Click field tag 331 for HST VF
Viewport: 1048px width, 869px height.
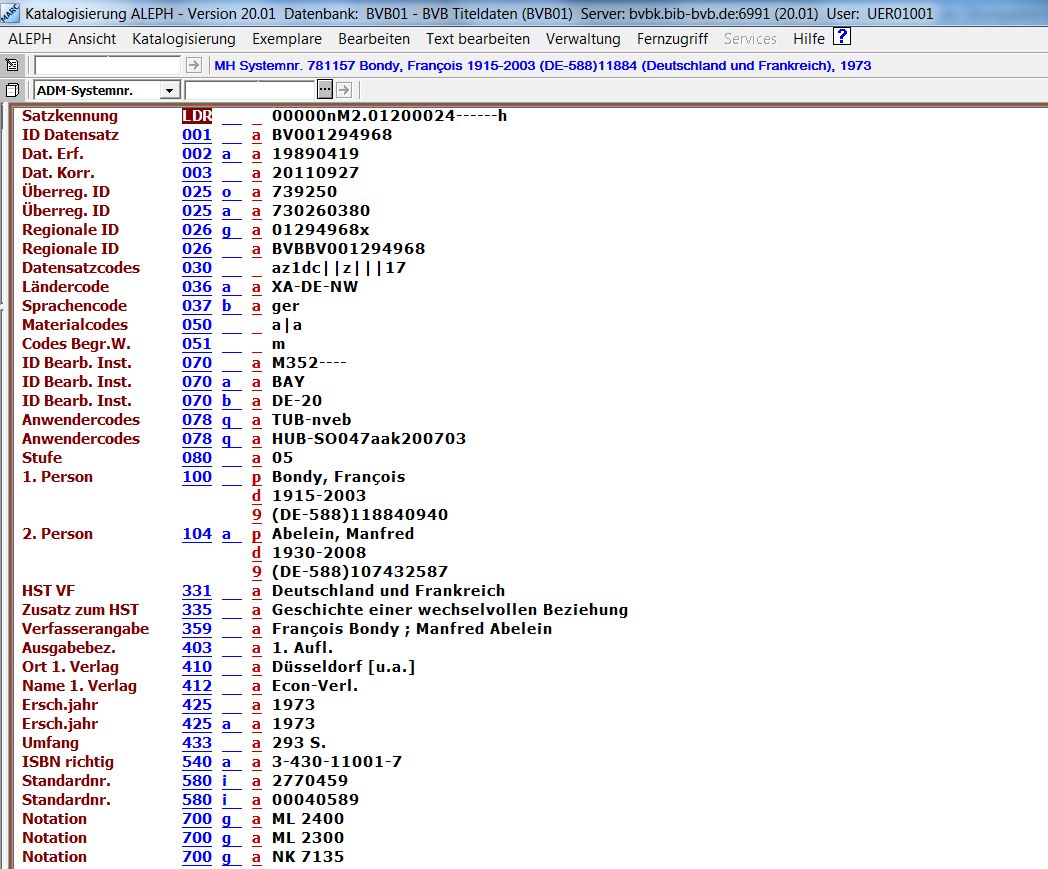tap(197, 591)
